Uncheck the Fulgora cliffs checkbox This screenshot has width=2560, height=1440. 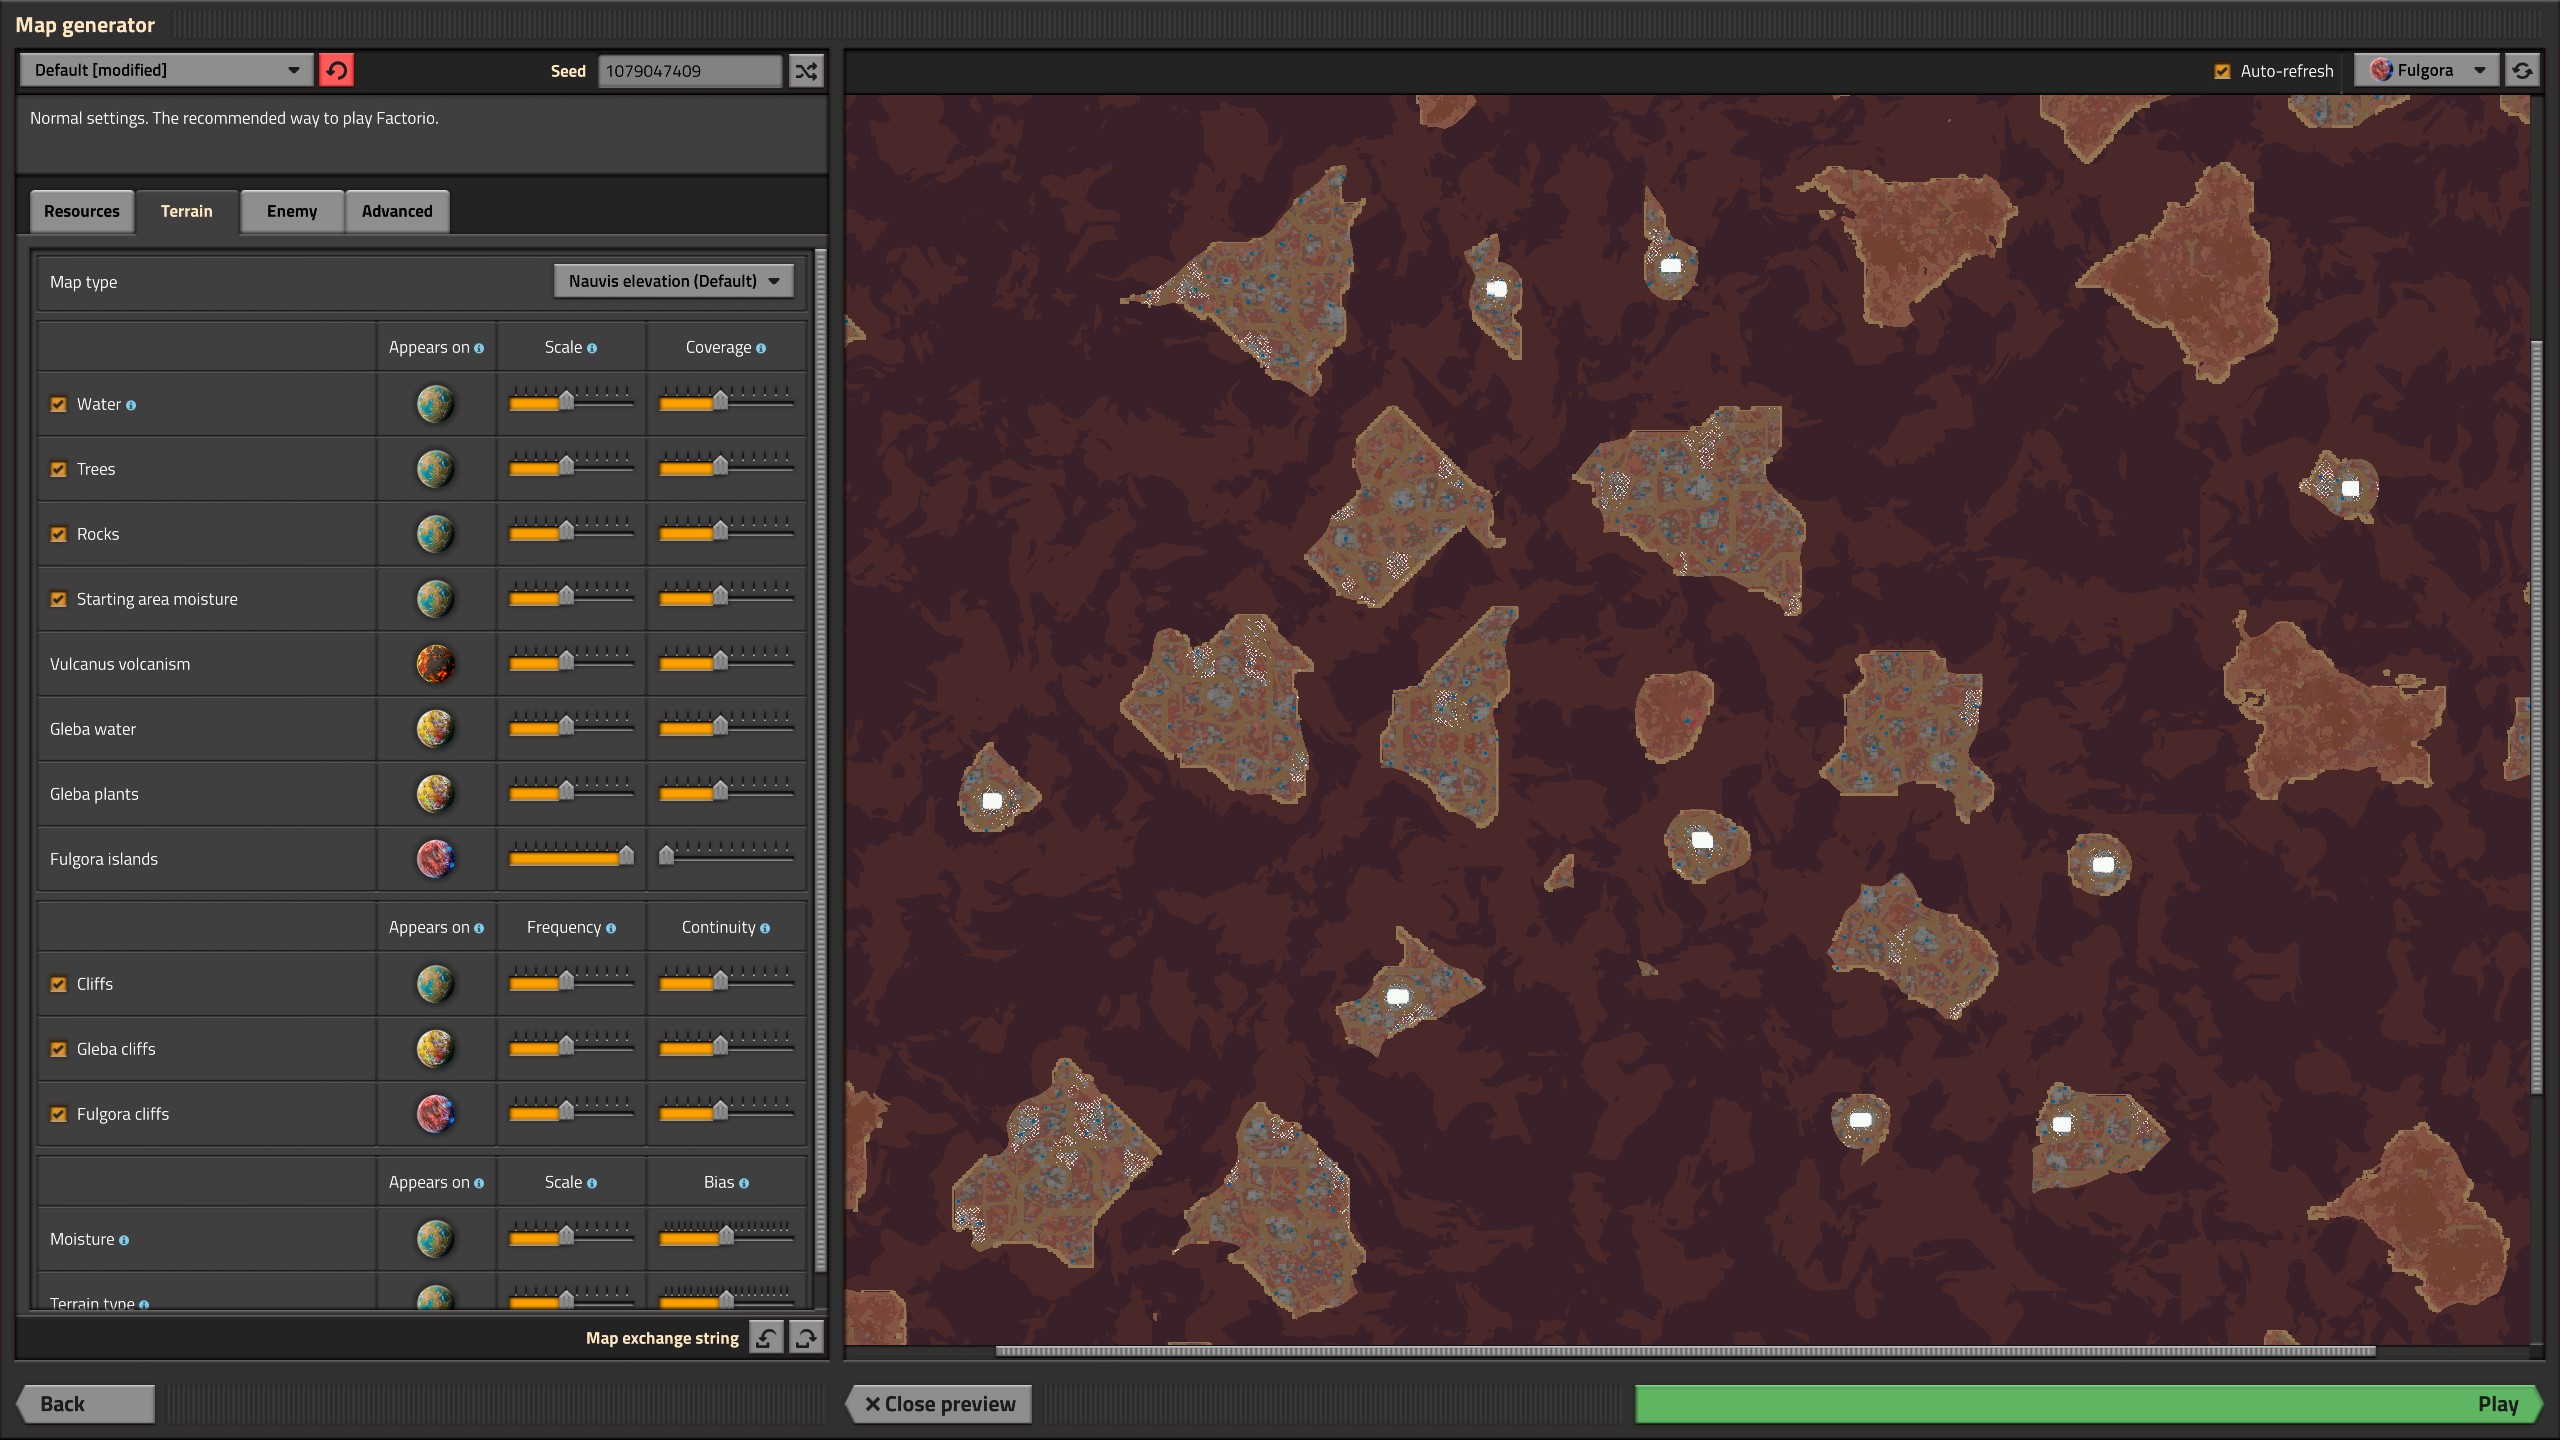pyautogui.click(x=59, y=1114)
